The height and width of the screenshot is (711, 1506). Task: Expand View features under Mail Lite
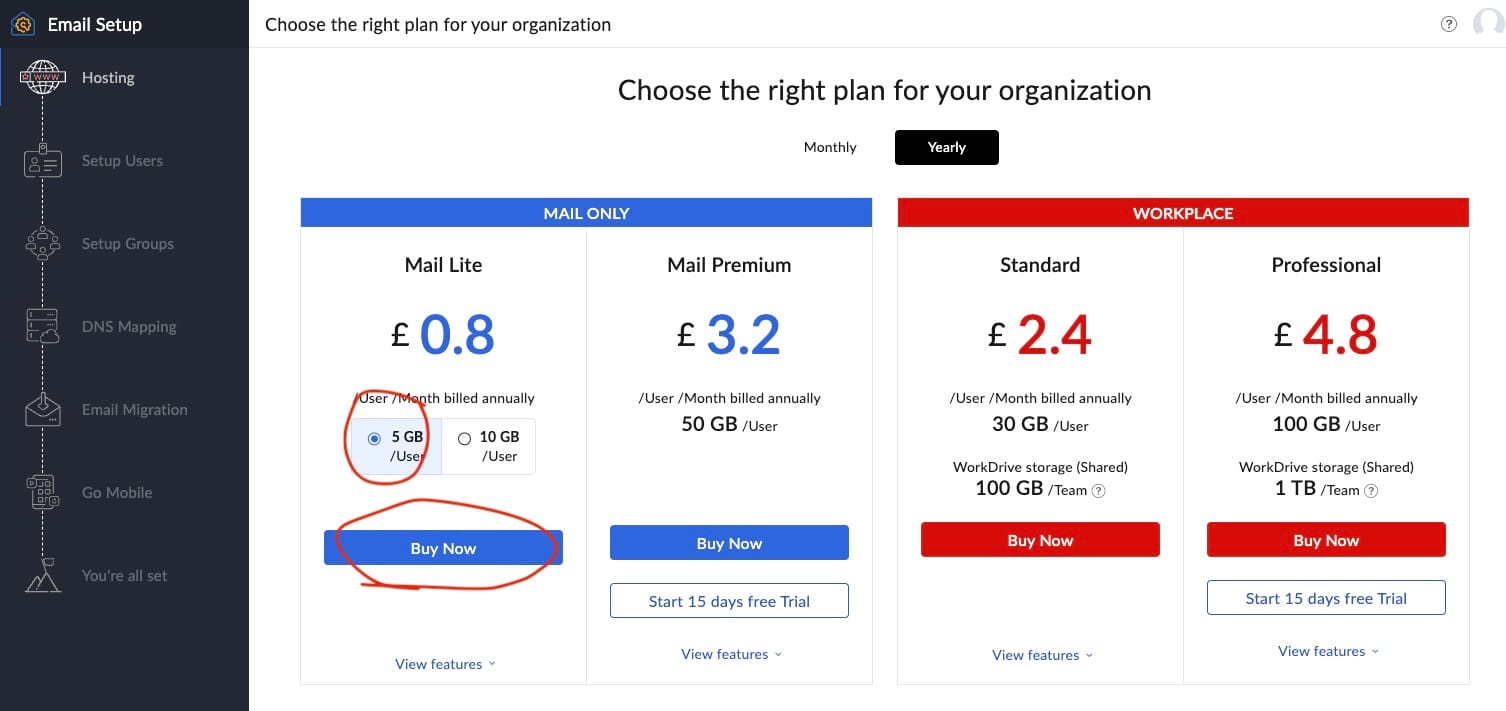(445, 664)
